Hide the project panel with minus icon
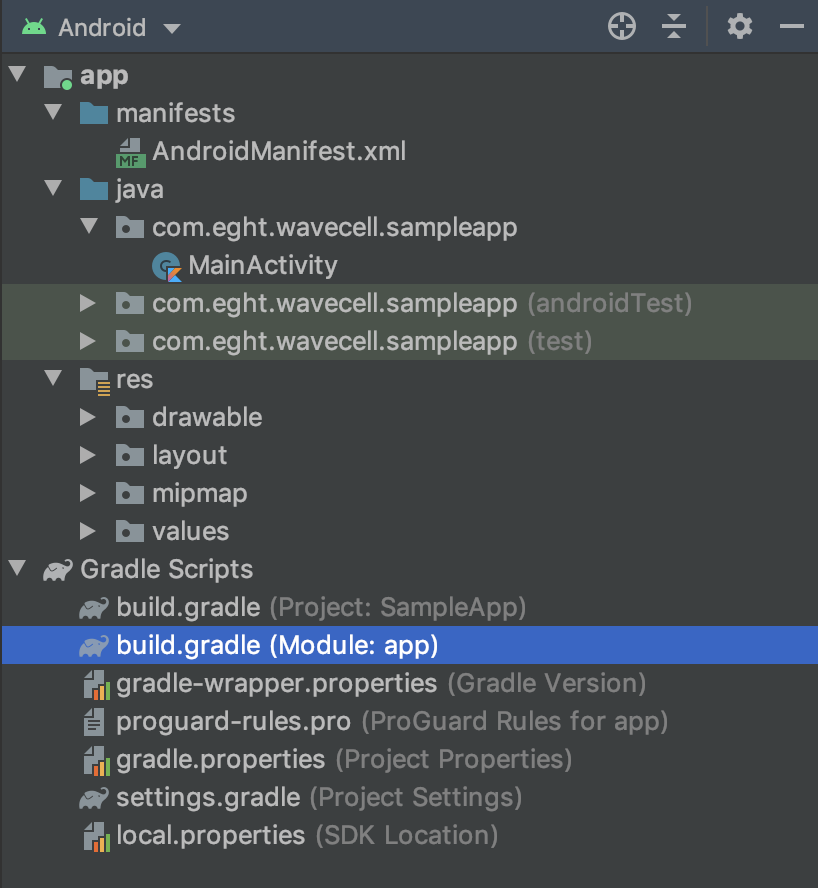Image resolution: width=818 pixels, height=888 pixels. [791, 27]
